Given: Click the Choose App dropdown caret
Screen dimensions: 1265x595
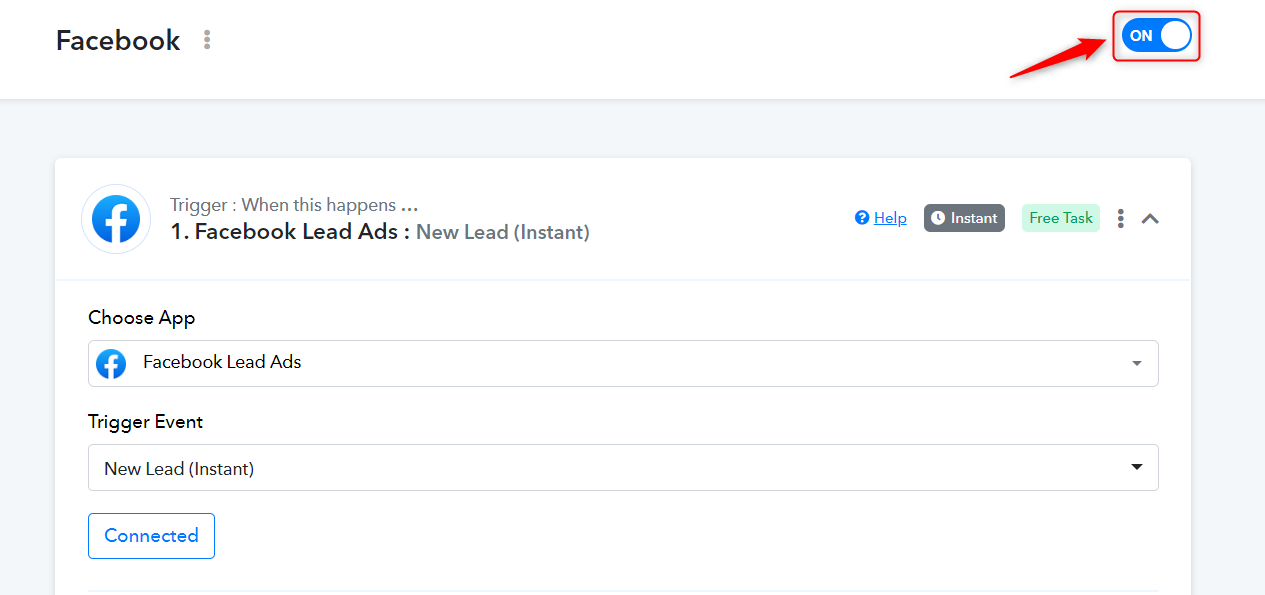Looking at the screenshot, I should 1137,364.
